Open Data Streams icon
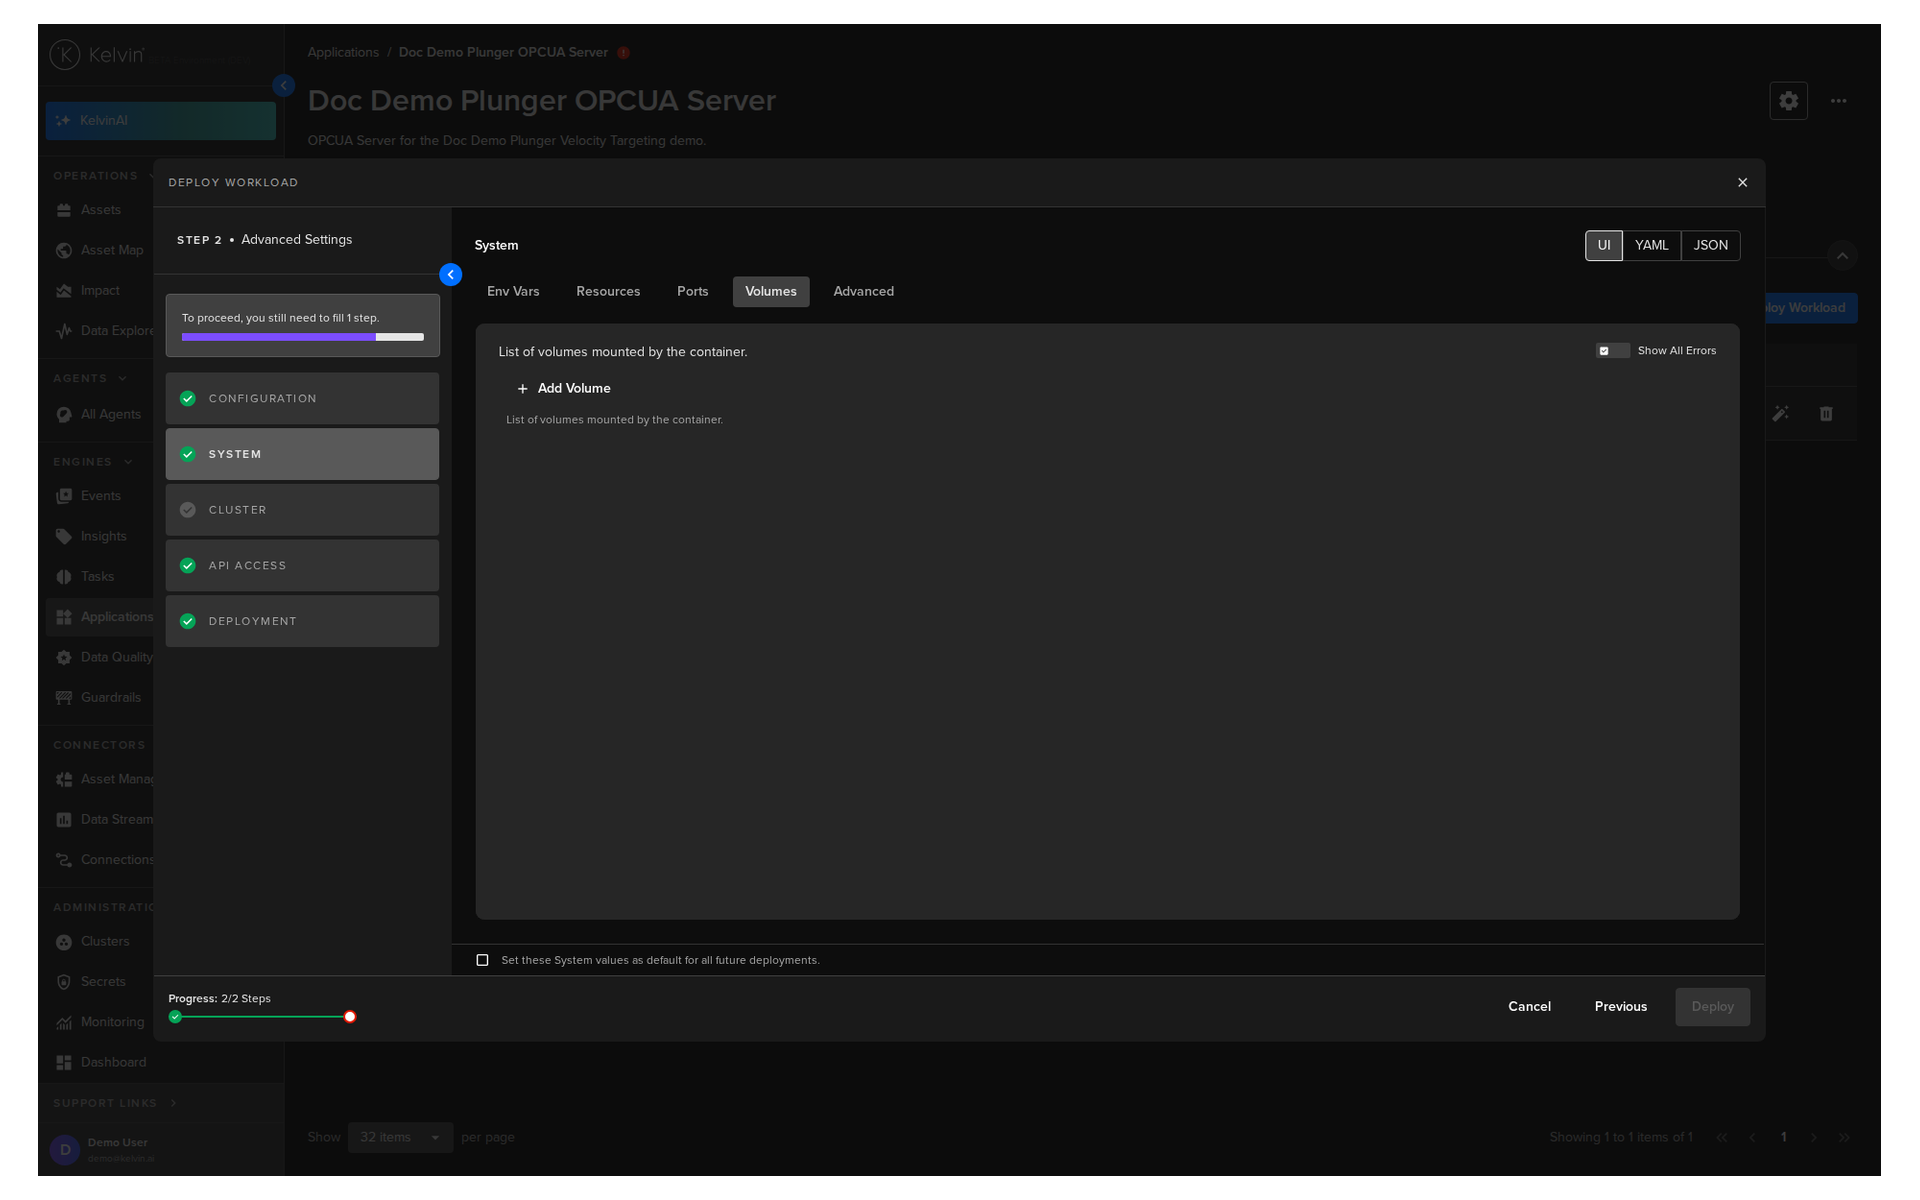Screen dimensions: 1920x1200 [64, 820]
